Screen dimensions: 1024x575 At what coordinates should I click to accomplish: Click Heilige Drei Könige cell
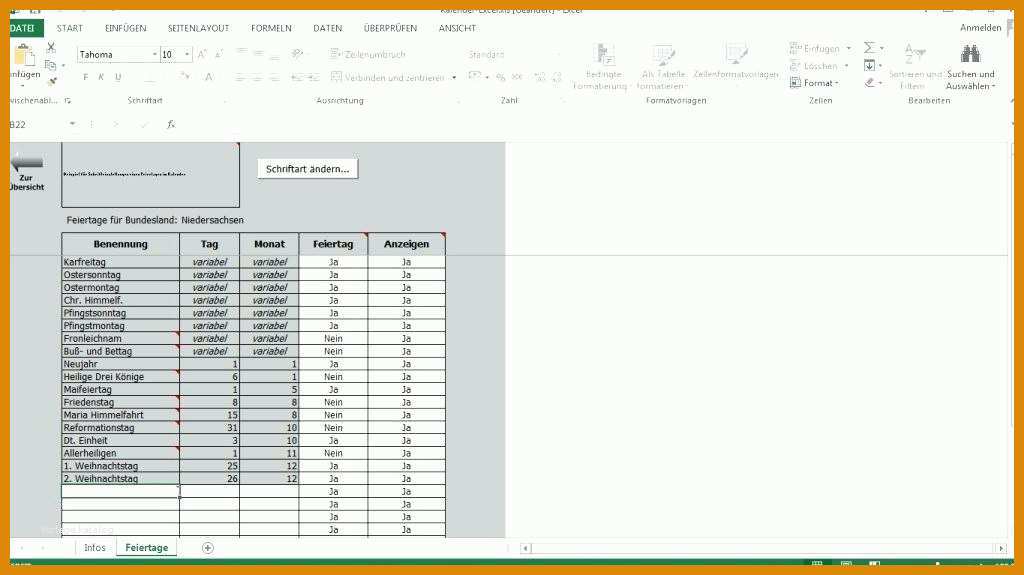[120, 377]
